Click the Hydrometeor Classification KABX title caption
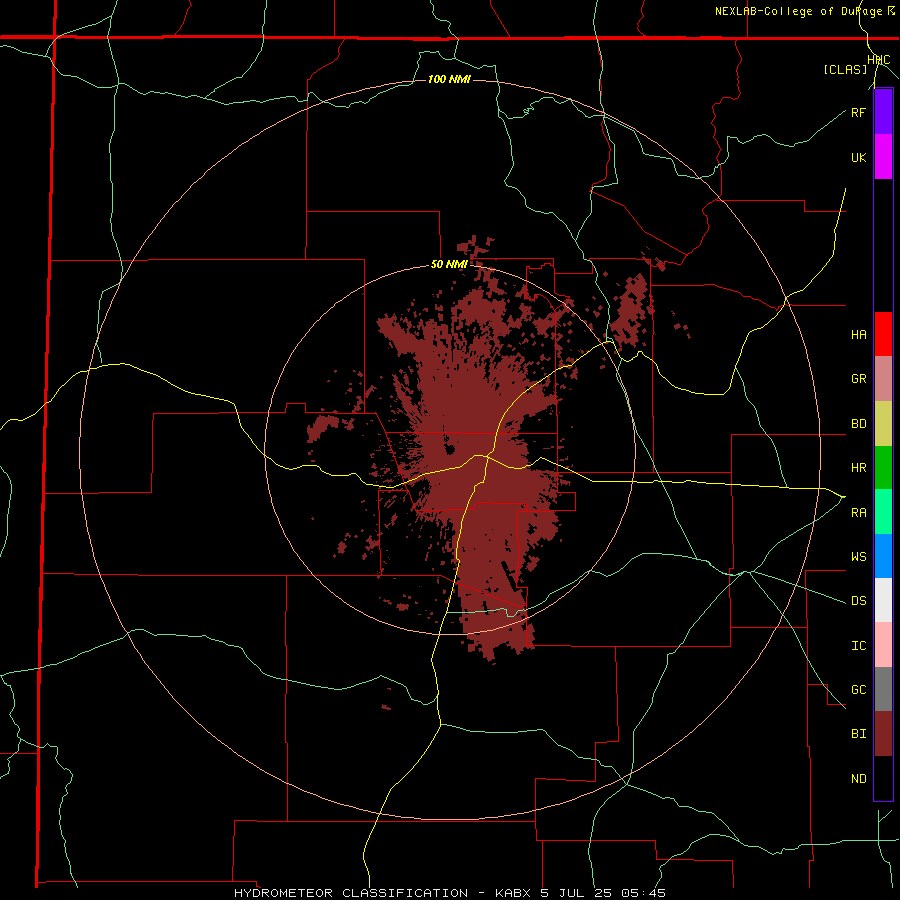 tap(450, 893)
